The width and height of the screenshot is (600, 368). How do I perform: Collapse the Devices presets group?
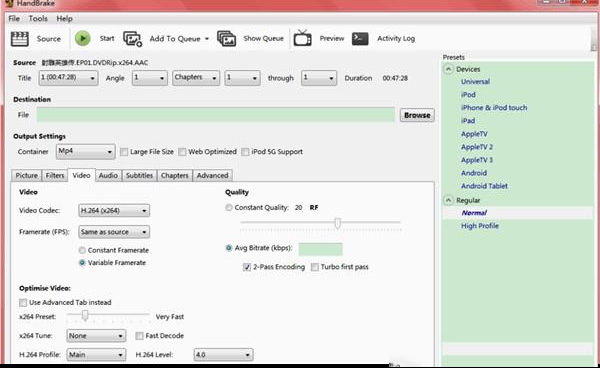click(448, 69)
